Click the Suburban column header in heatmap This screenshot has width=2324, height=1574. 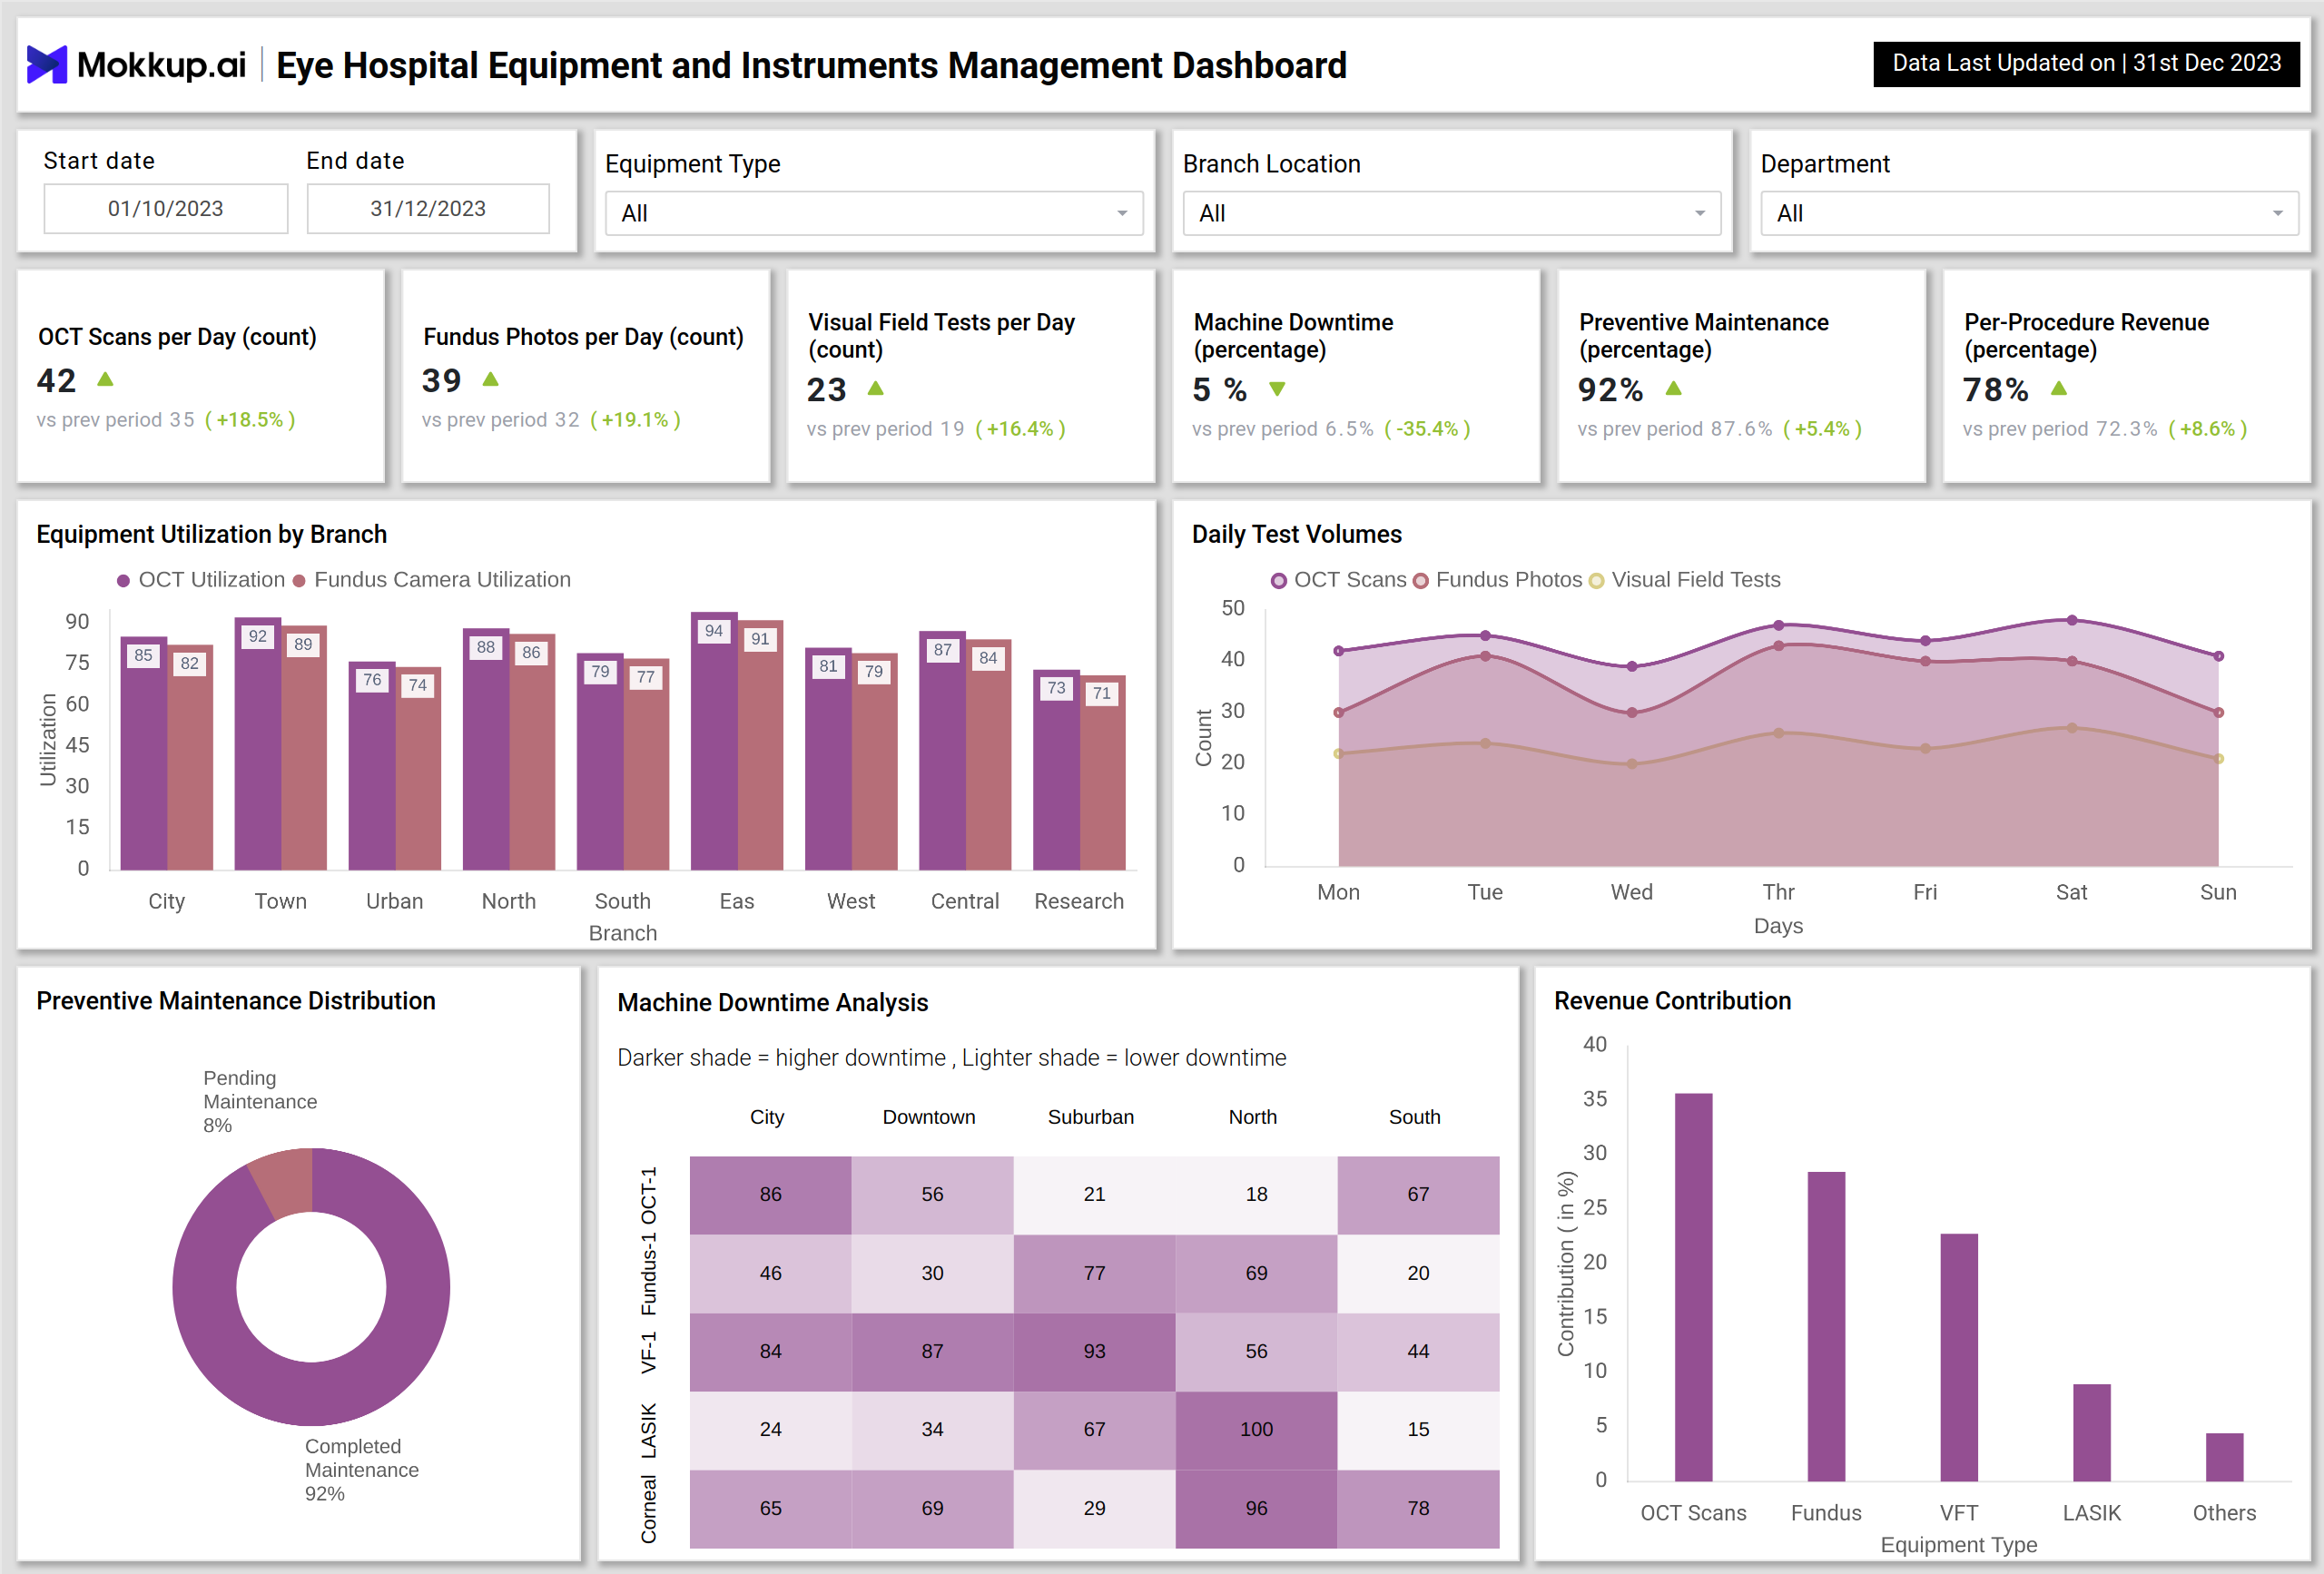[x=1091, y=1117]
